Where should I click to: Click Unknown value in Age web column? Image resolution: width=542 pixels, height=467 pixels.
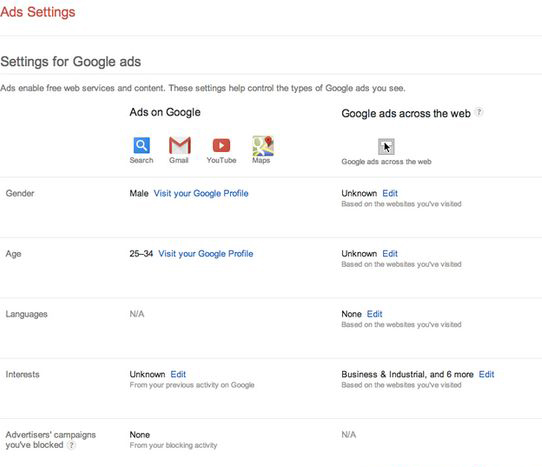pos(359,254)
